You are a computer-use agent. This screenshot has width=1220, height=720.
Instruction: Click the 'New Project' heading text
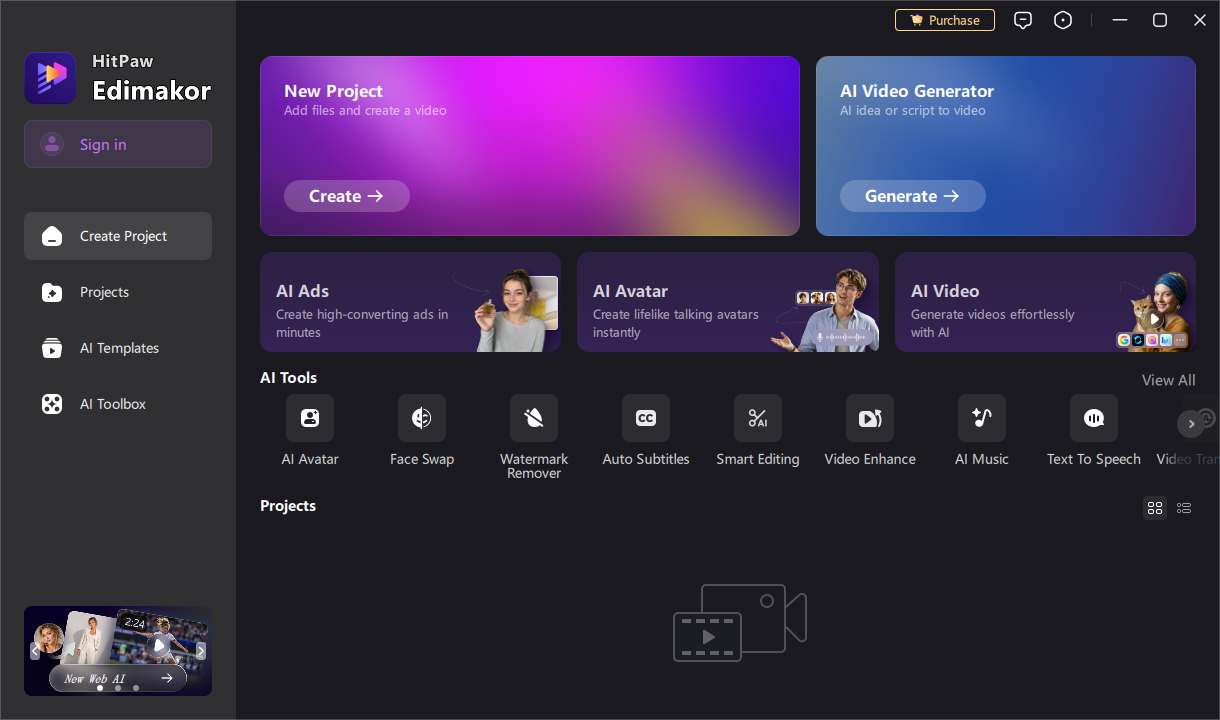pyautogui.click(x=333, y=91)
